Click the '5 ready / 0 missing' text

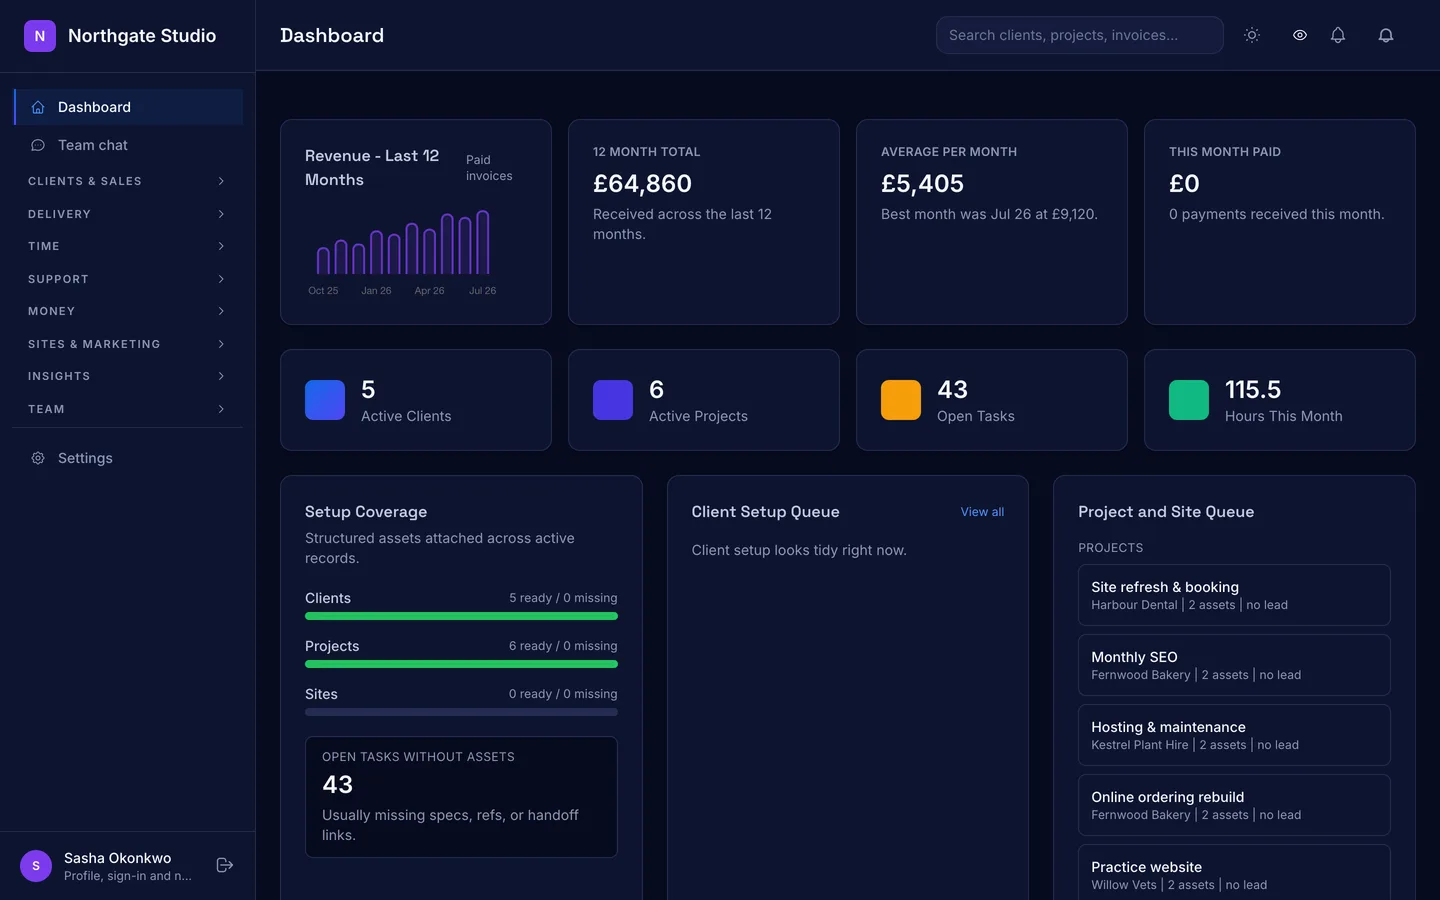pyautogui.click(x=563, y=598)
